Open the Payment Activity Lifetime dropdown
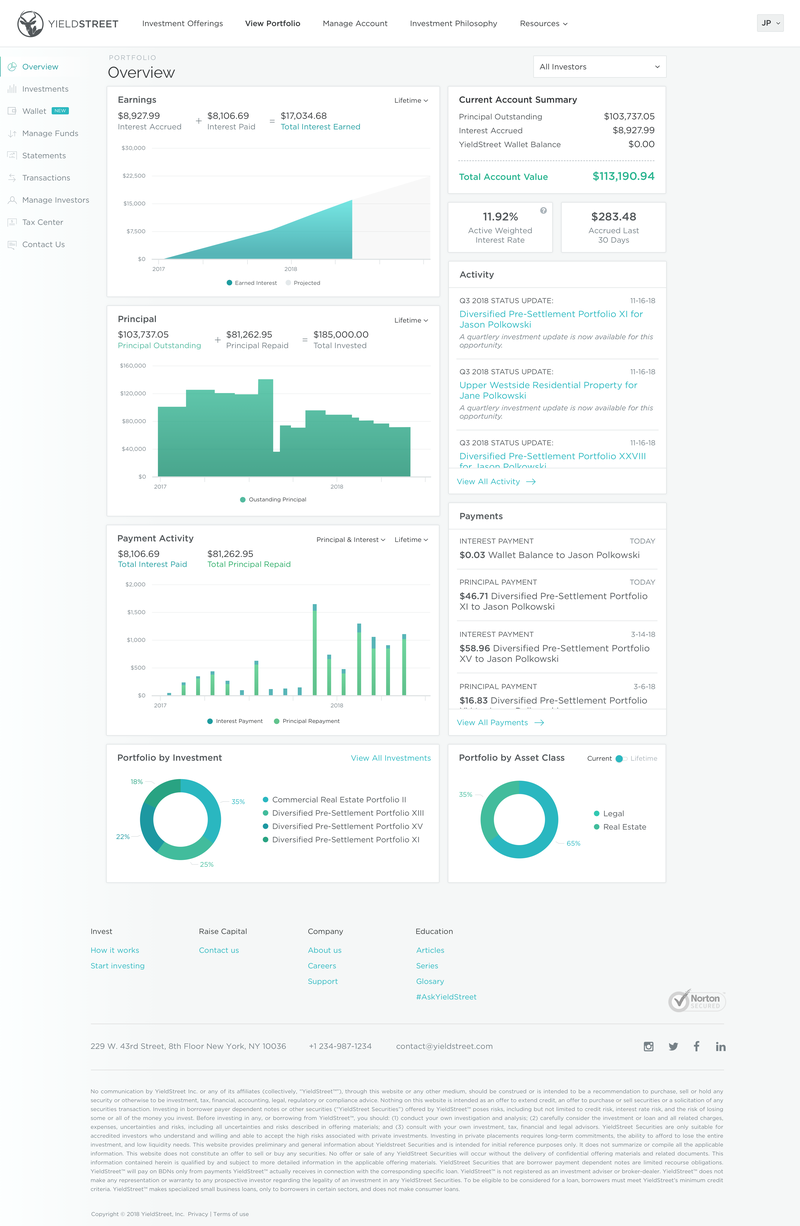Screen dimensions: 800x1226 pyautogui.click(x=411, y=539)
